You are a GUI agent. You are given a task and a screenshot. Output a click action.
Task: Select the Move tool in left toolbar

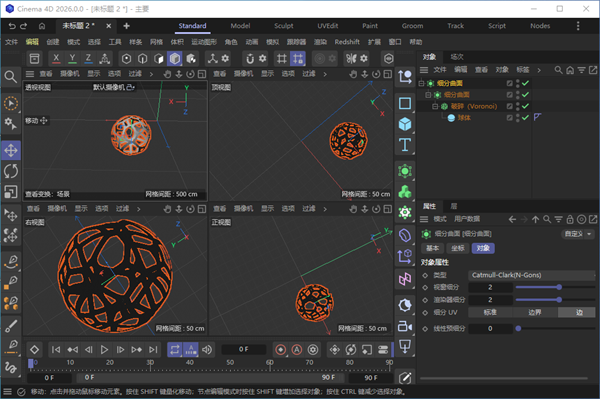pos(11,150)
